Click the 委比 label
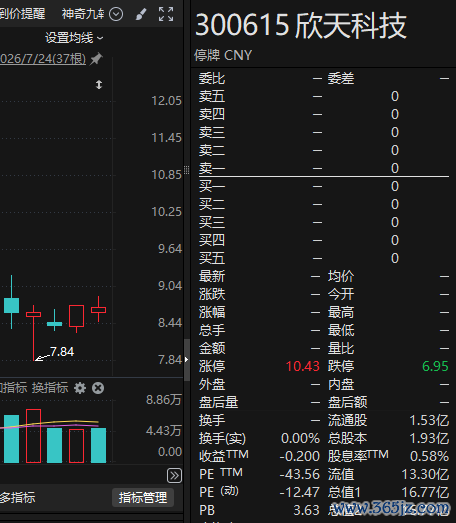The image size is (456, 523). click(212, 79)
